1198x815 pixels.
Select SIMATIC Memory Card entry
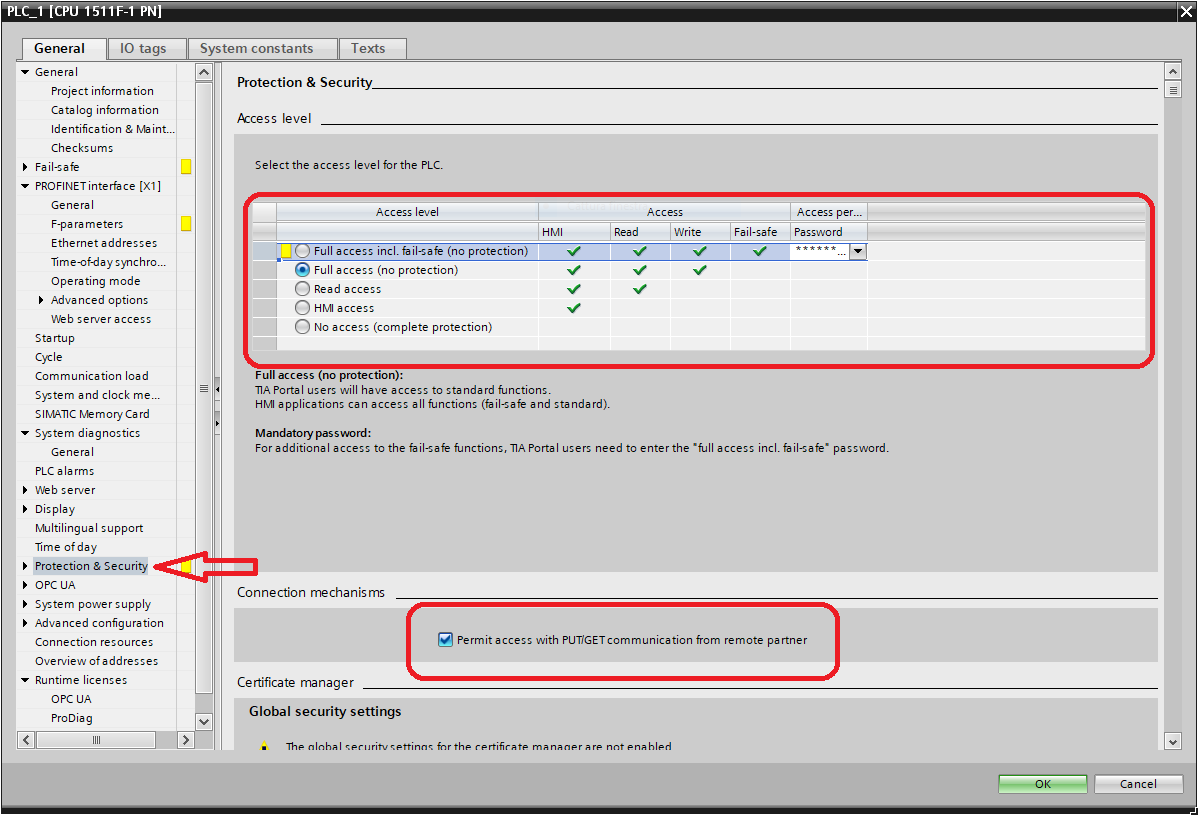click(x=92, y=414)
